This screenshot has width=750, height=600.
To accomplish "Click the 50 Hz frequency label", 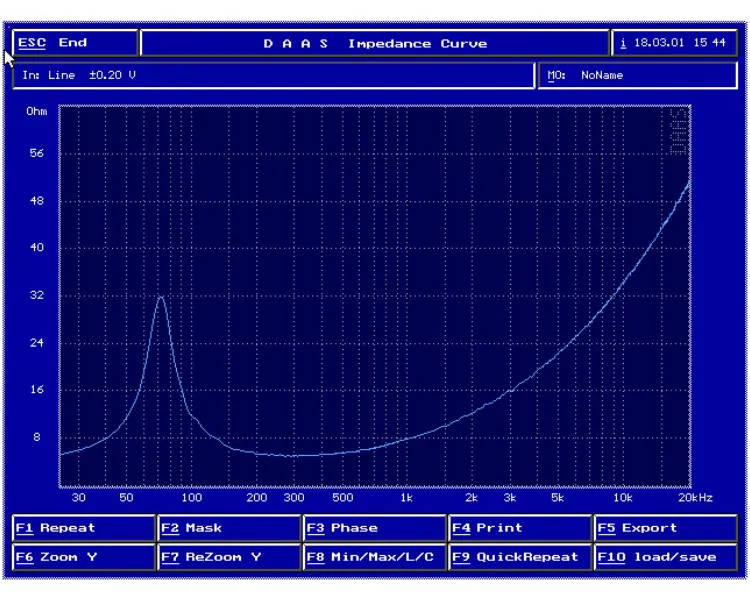I will (126, 498).
